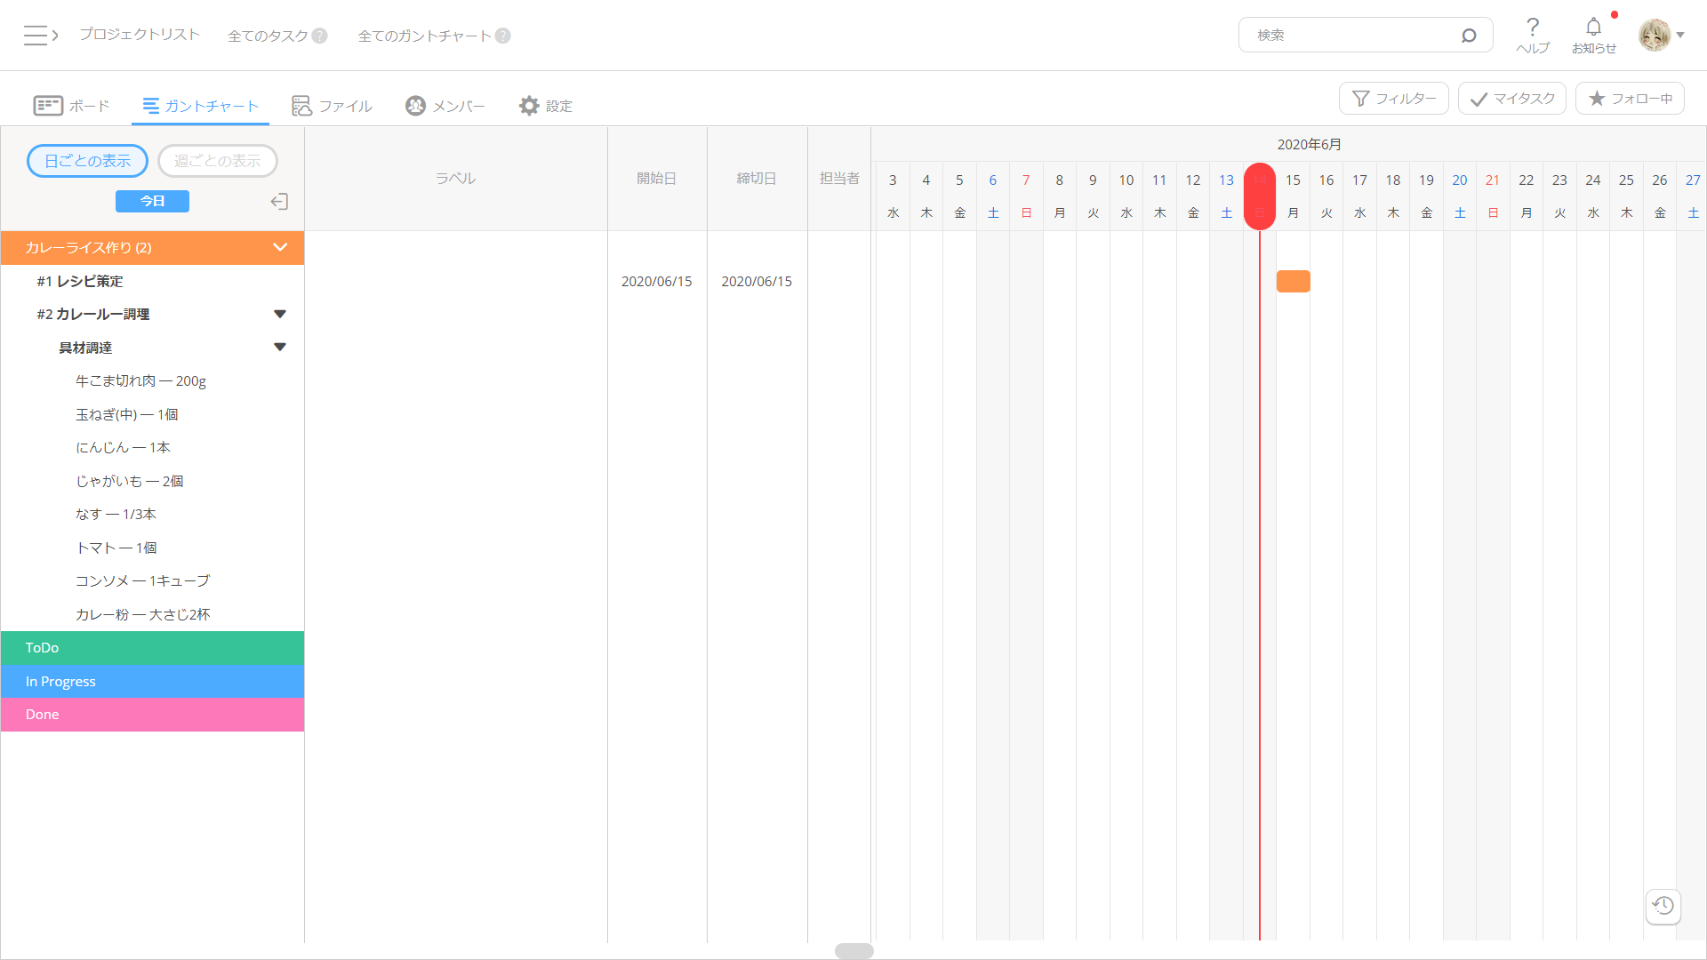This screenshot has width=1707, height=960.
Task: Select the ガントチャート tab
Action: click(x=200, y=106)
